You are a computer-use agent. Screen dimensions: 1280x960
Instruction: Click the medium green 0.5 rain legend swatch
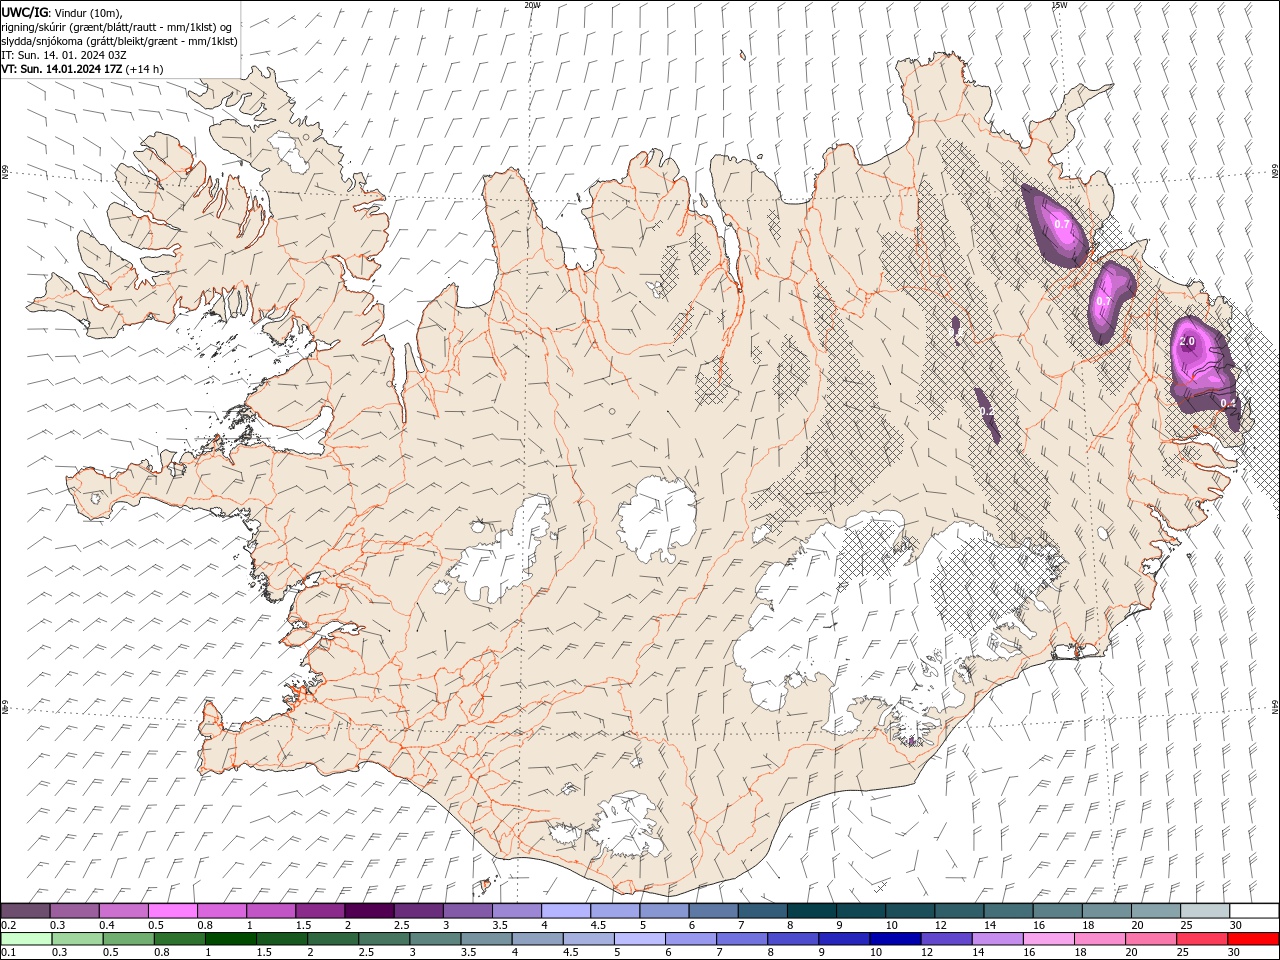click(128, 939)
